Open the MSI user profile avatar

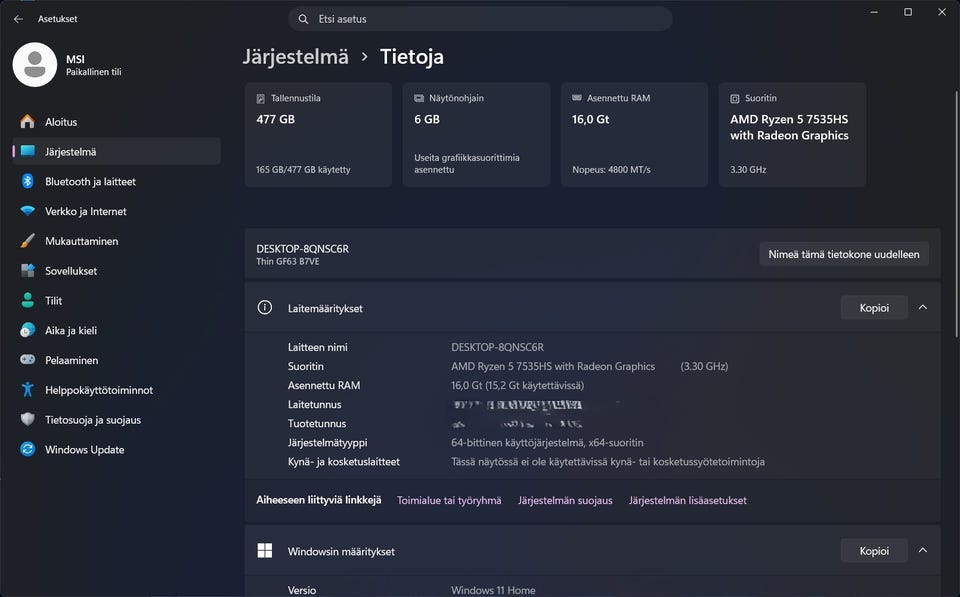click(x=35, y=64)
